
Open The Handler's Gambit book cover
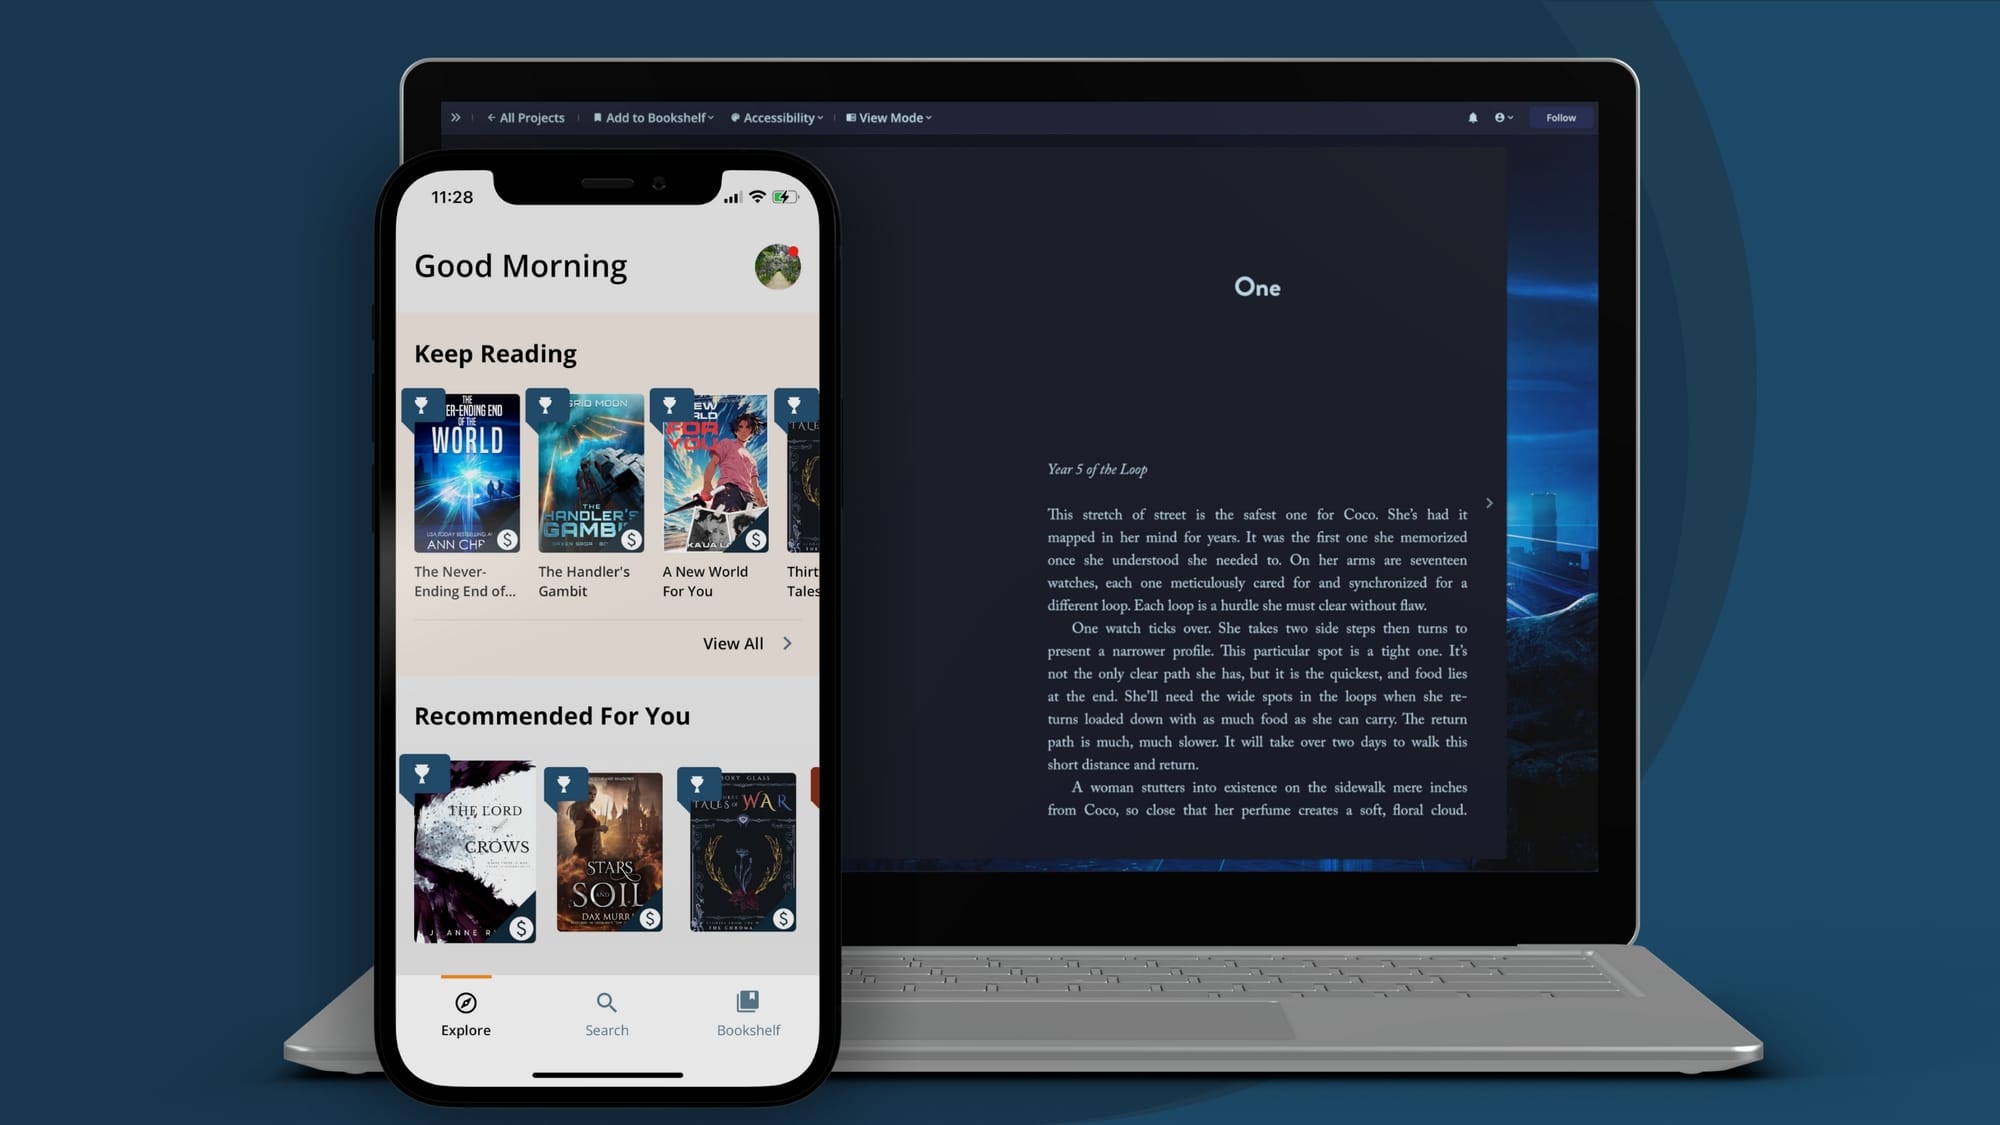[x=591, y=473]
